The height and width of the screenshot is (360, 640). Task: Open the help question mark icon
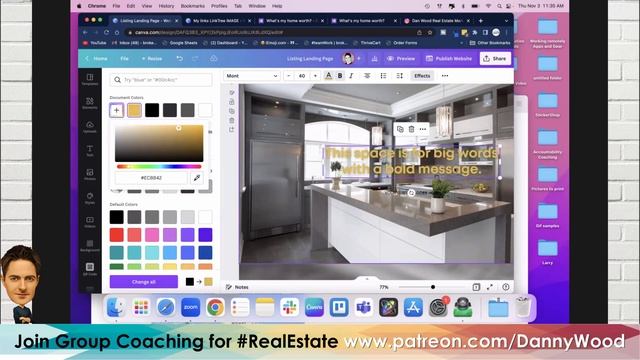(506, 287)
